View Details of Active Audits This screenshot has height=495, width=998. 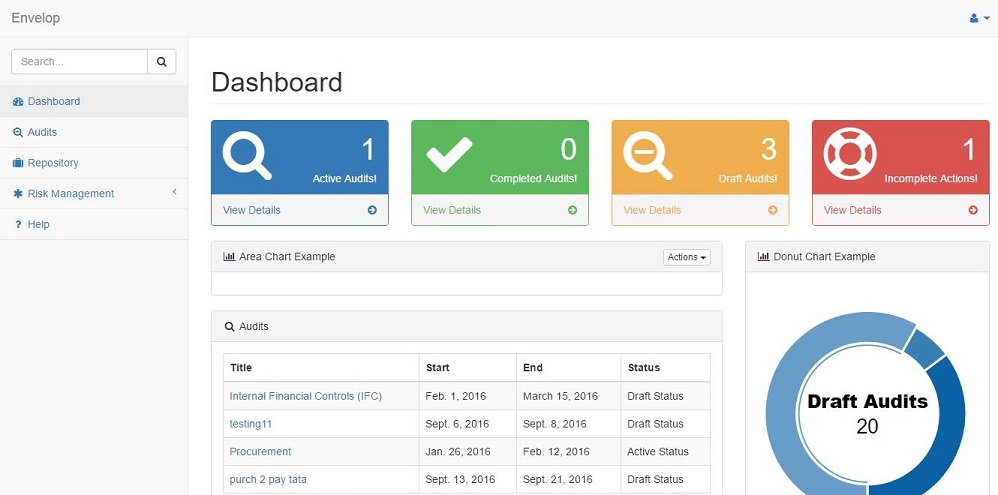coord(251,210)
